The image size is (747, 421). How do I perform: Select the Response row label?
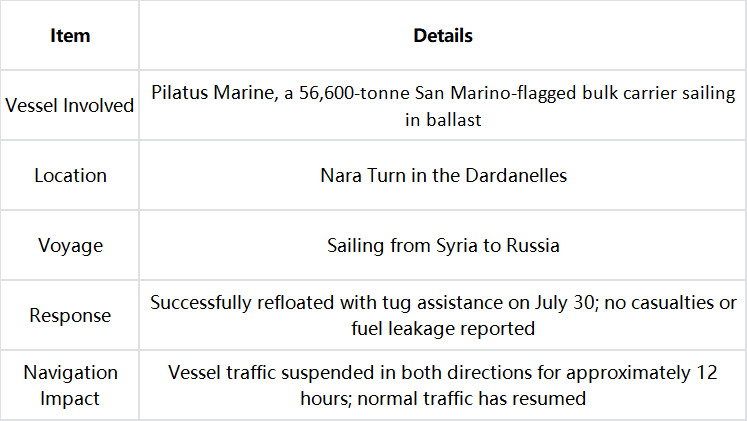point(70,315)
